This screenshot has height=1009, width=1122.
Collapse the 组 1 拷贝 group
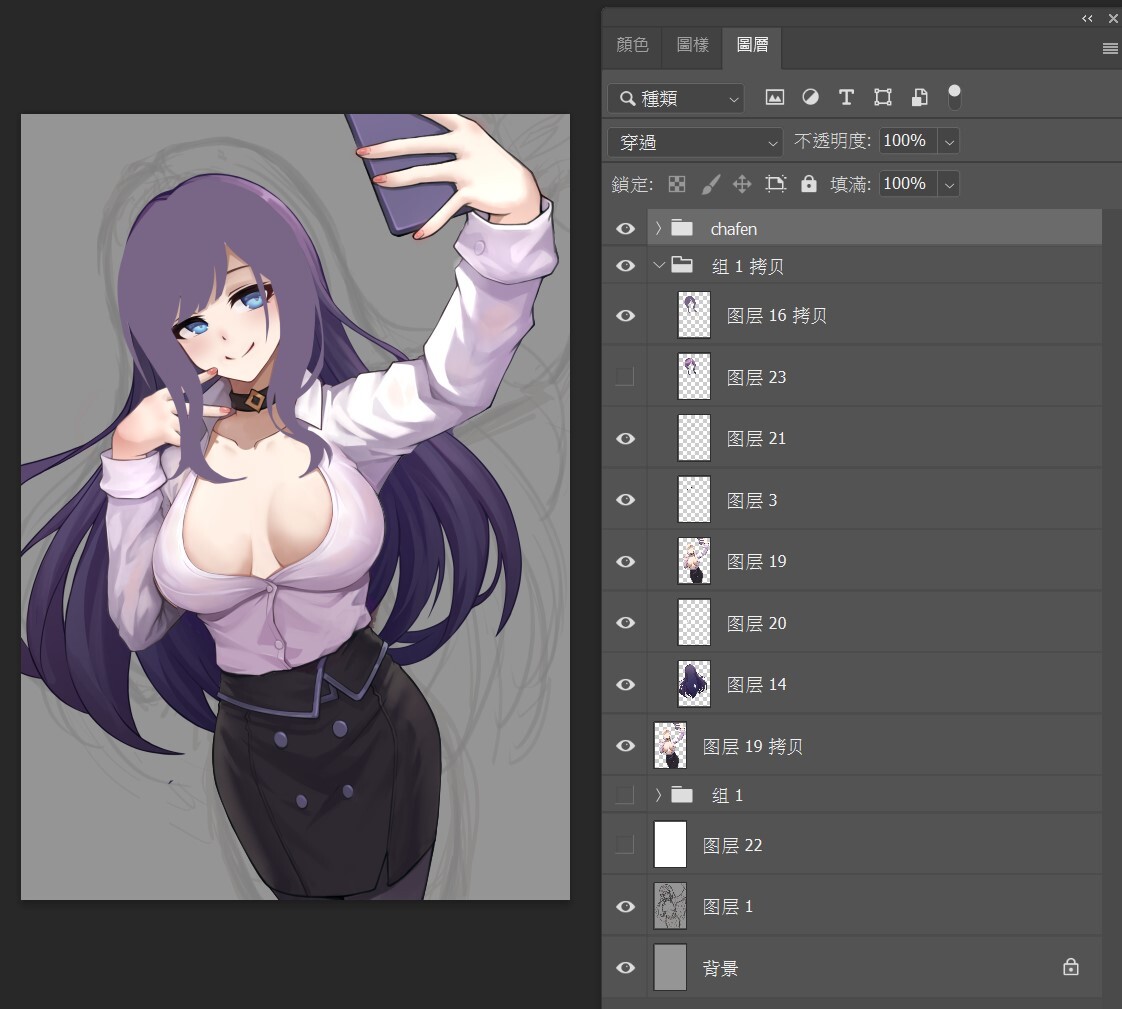[x=658, y=266]
